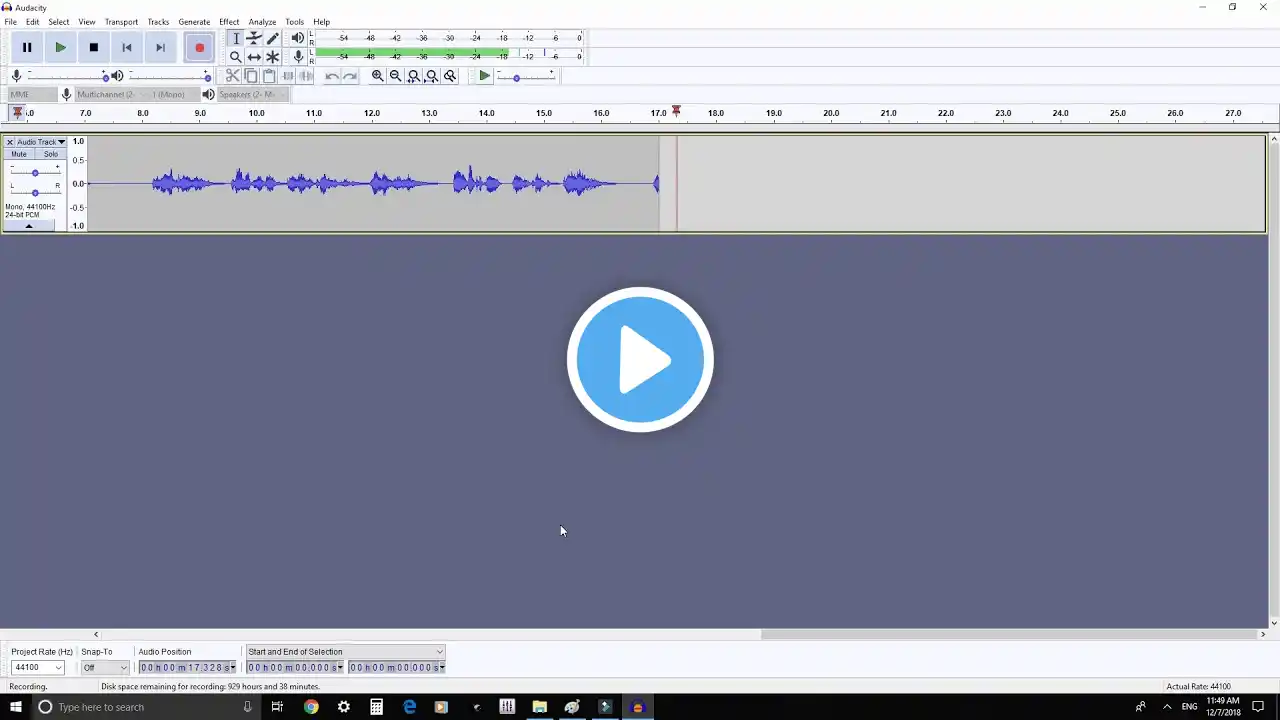Click the taskbar search box
This screenshot has height=720, width=1280.
(x=146, y=707)
